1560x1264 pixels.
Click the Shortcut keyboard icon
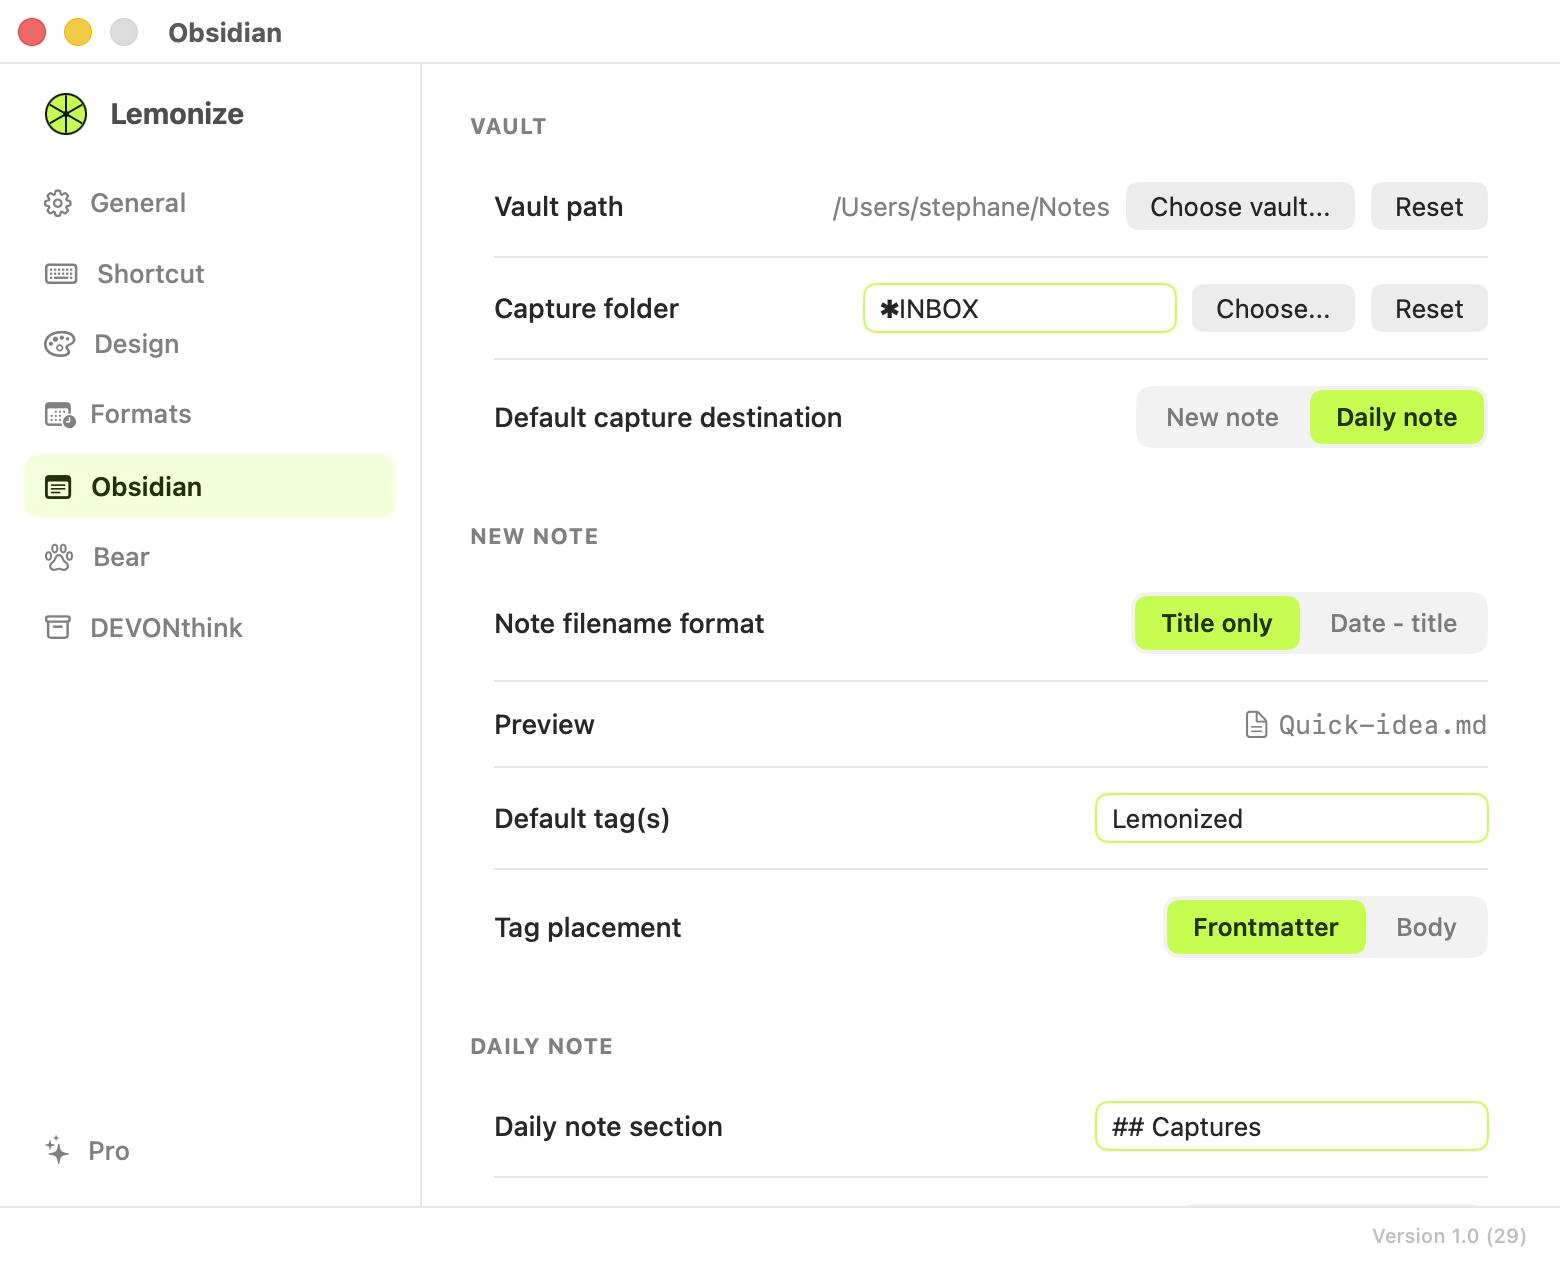click(61, 274)
